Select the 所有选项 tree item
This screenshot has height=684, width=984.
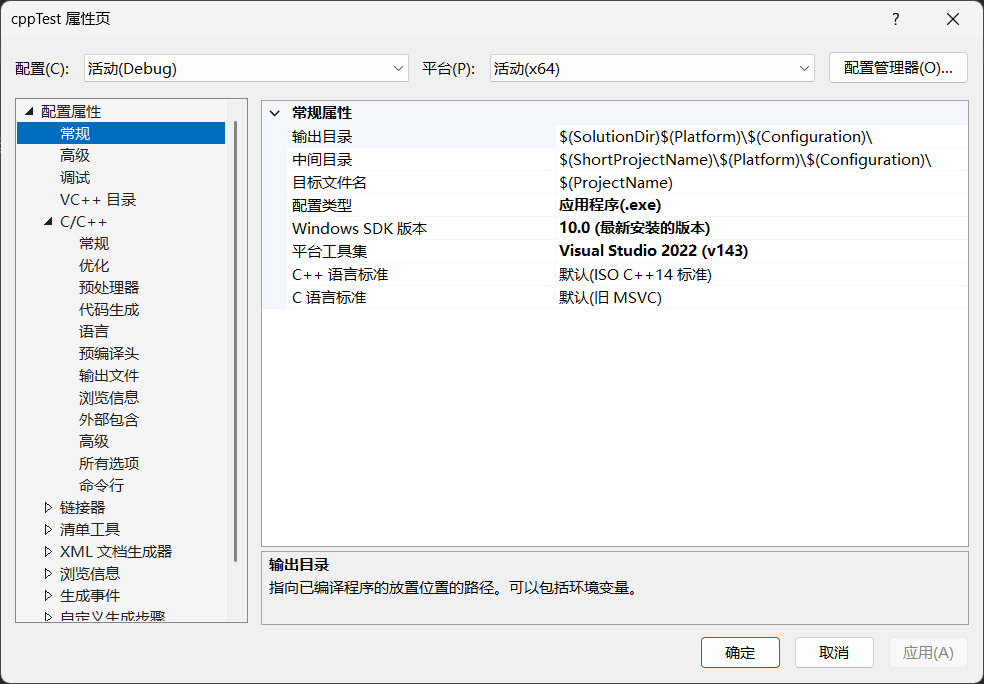pos(109,463)
